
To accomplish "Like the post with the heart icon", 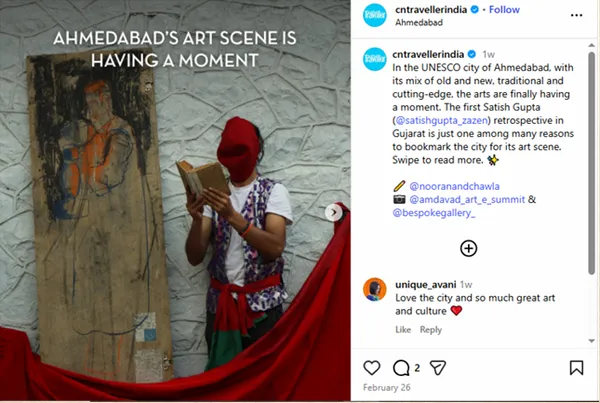I will (372, 369).
